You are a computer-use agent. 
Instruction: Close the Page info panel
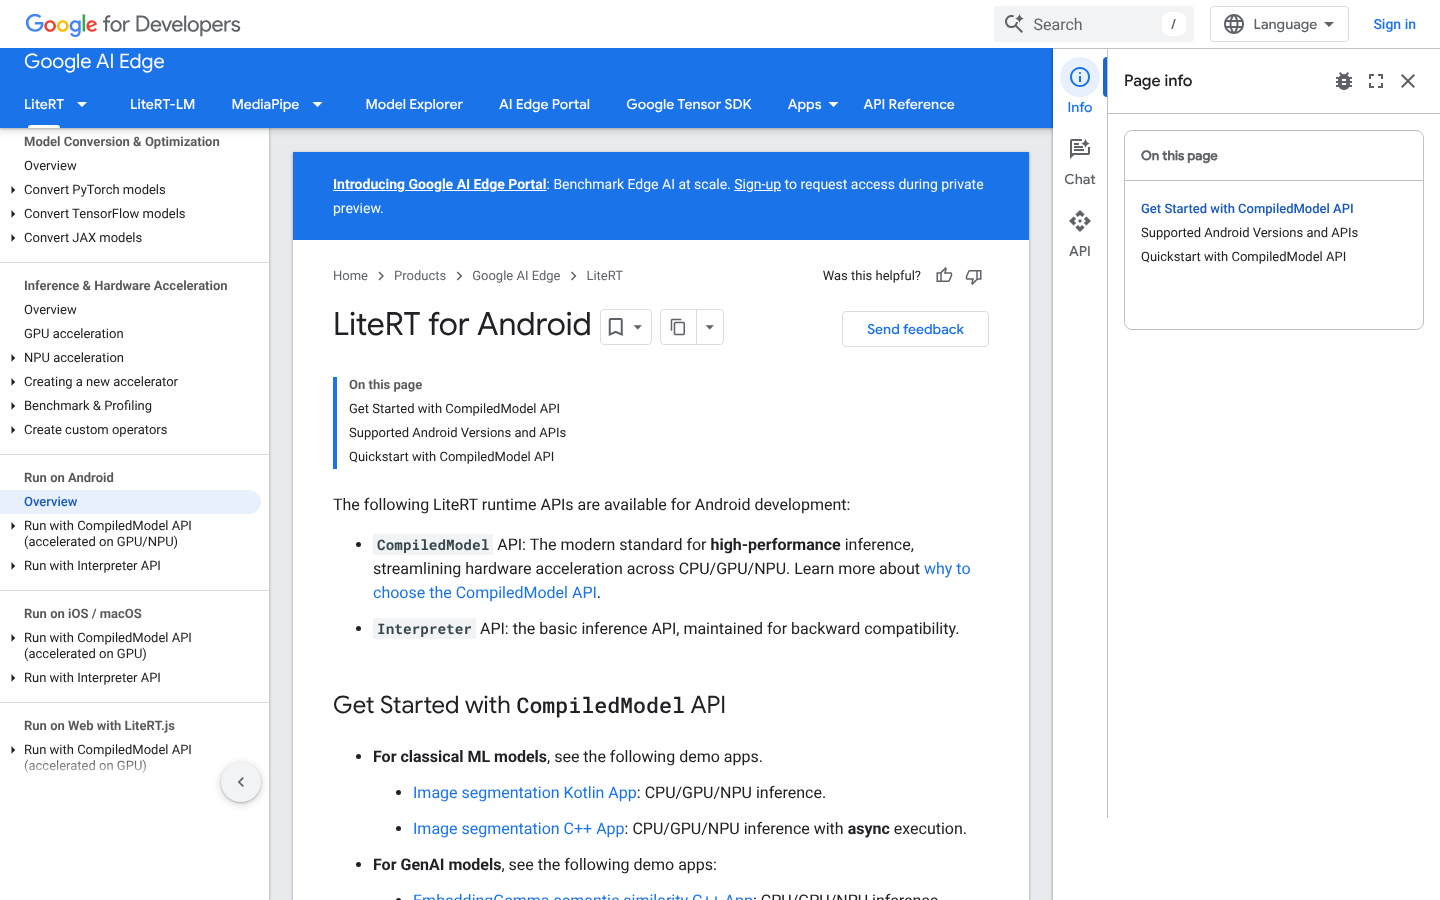click(1408, 81)
